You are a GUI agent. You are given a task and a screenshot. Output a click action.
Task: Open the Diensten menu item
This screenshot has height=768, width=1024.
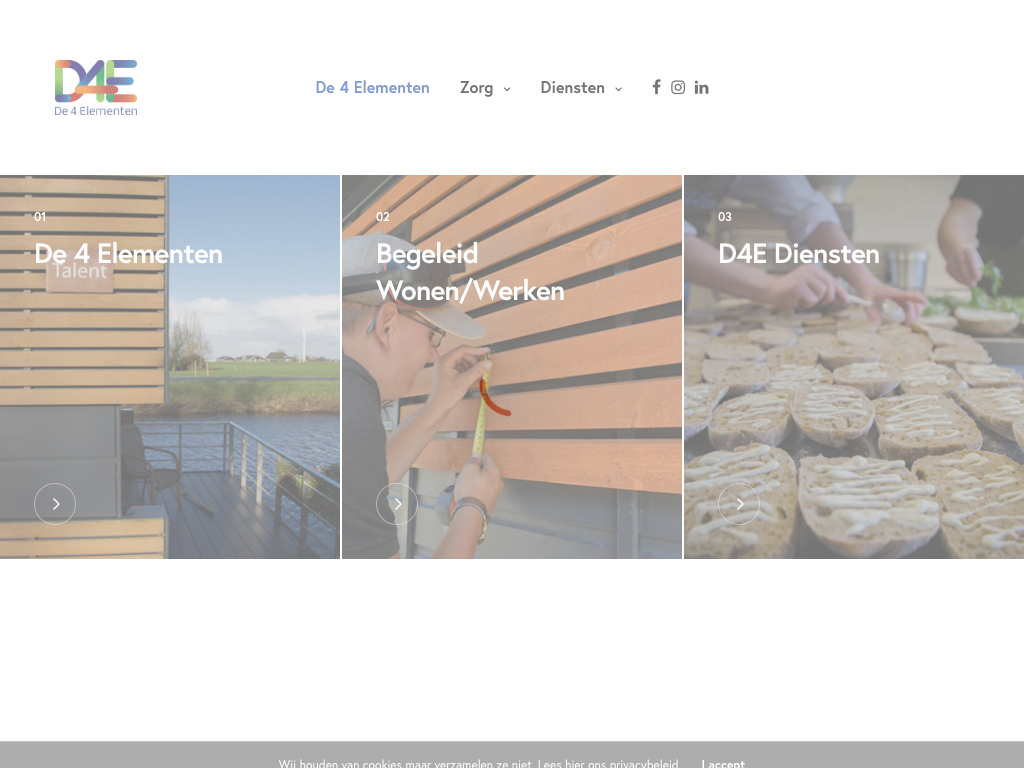coord(572,88)
